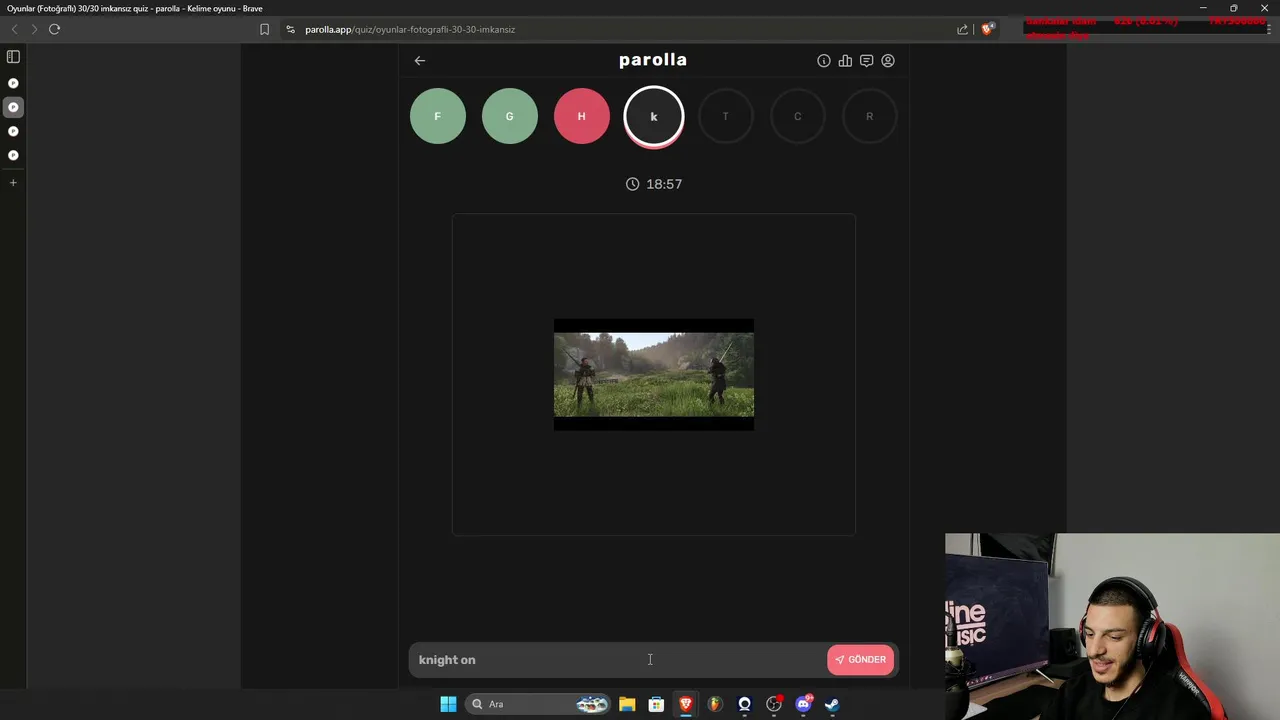The height and width of the screenshot is (720, 1280).
Task: Go back with parolla's left arrow
Action: (420, 60)
